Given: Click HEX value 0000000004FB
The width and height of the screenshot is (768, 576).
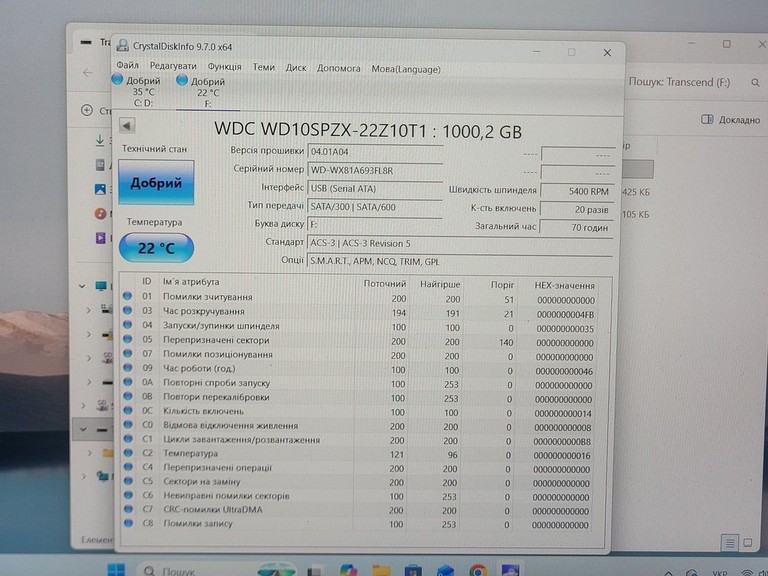Looking at the screenshot, I should [565, 314].
